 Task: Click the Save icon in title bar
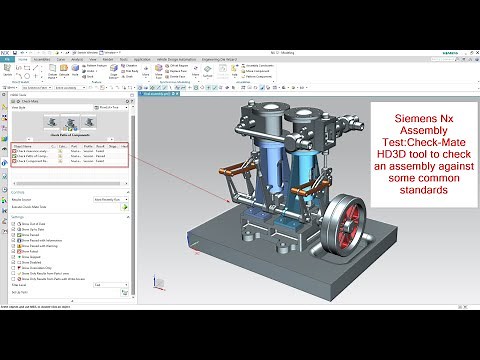coord(15,53)
